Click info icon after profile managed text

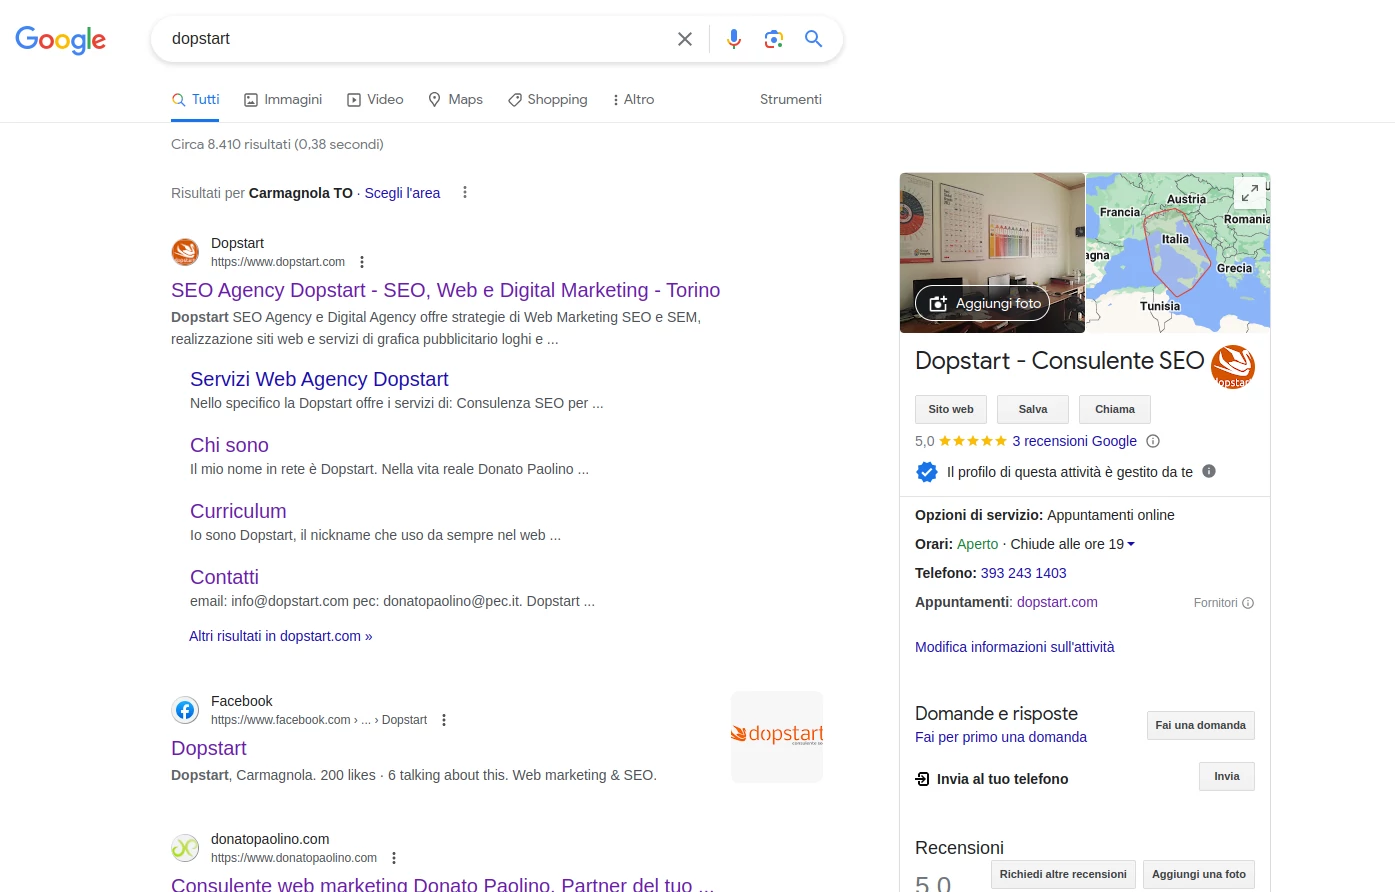(1209, 471)
